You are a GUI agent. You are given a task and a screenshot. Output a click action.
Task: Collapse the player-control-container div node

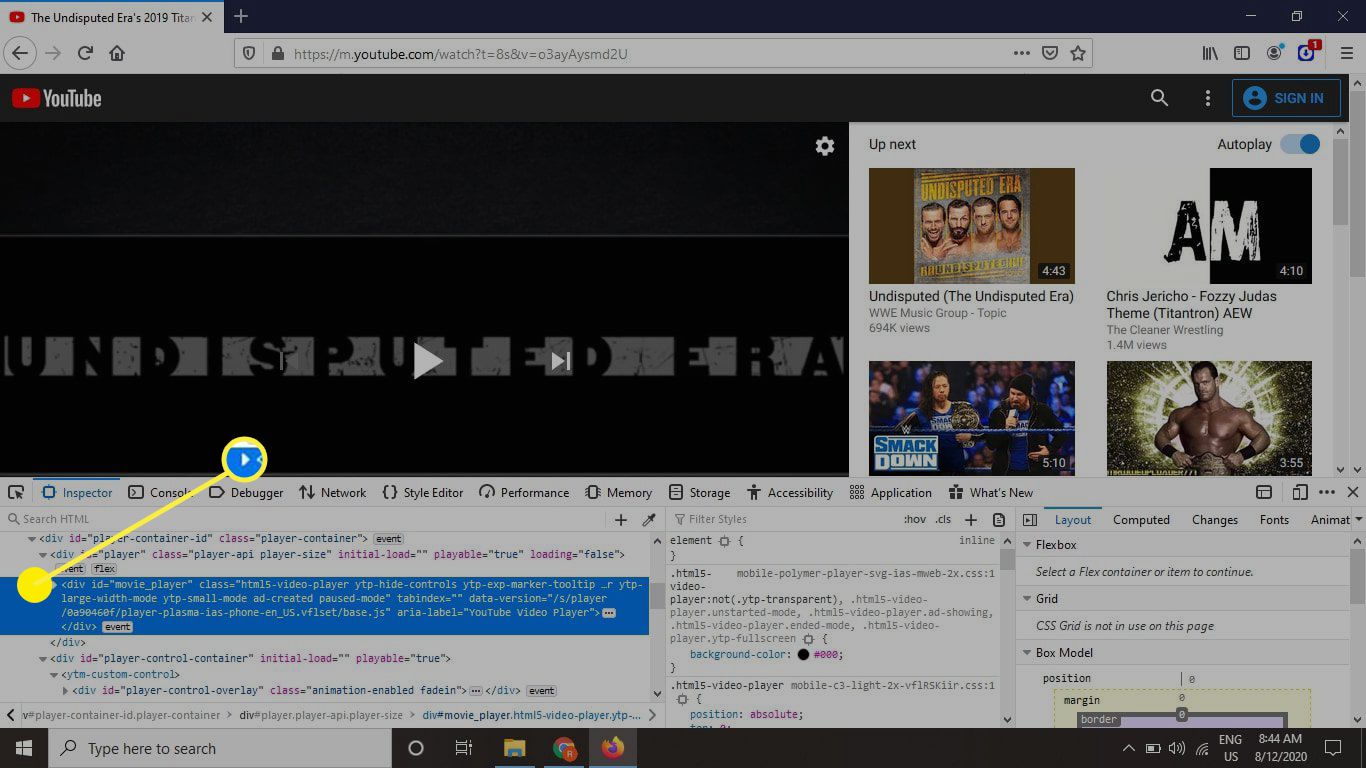click(x=43, y=659)
